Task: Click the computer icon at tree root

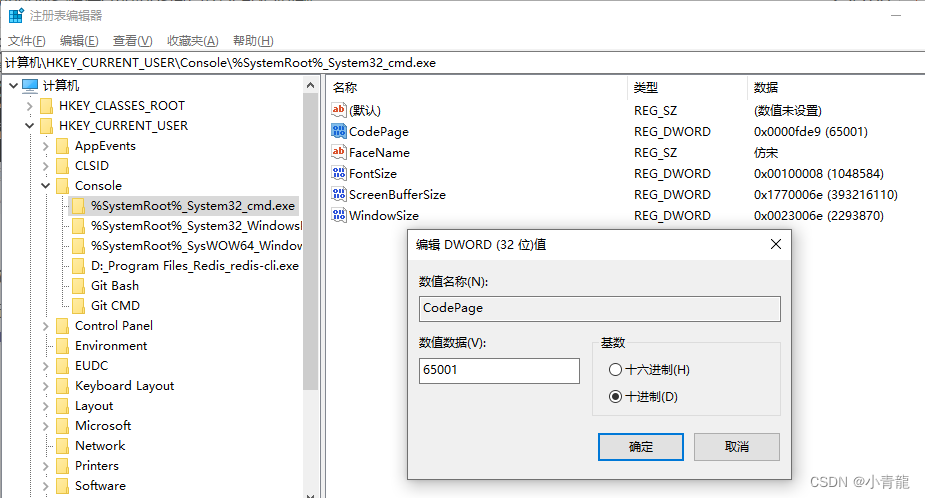Action: [30, 86]
